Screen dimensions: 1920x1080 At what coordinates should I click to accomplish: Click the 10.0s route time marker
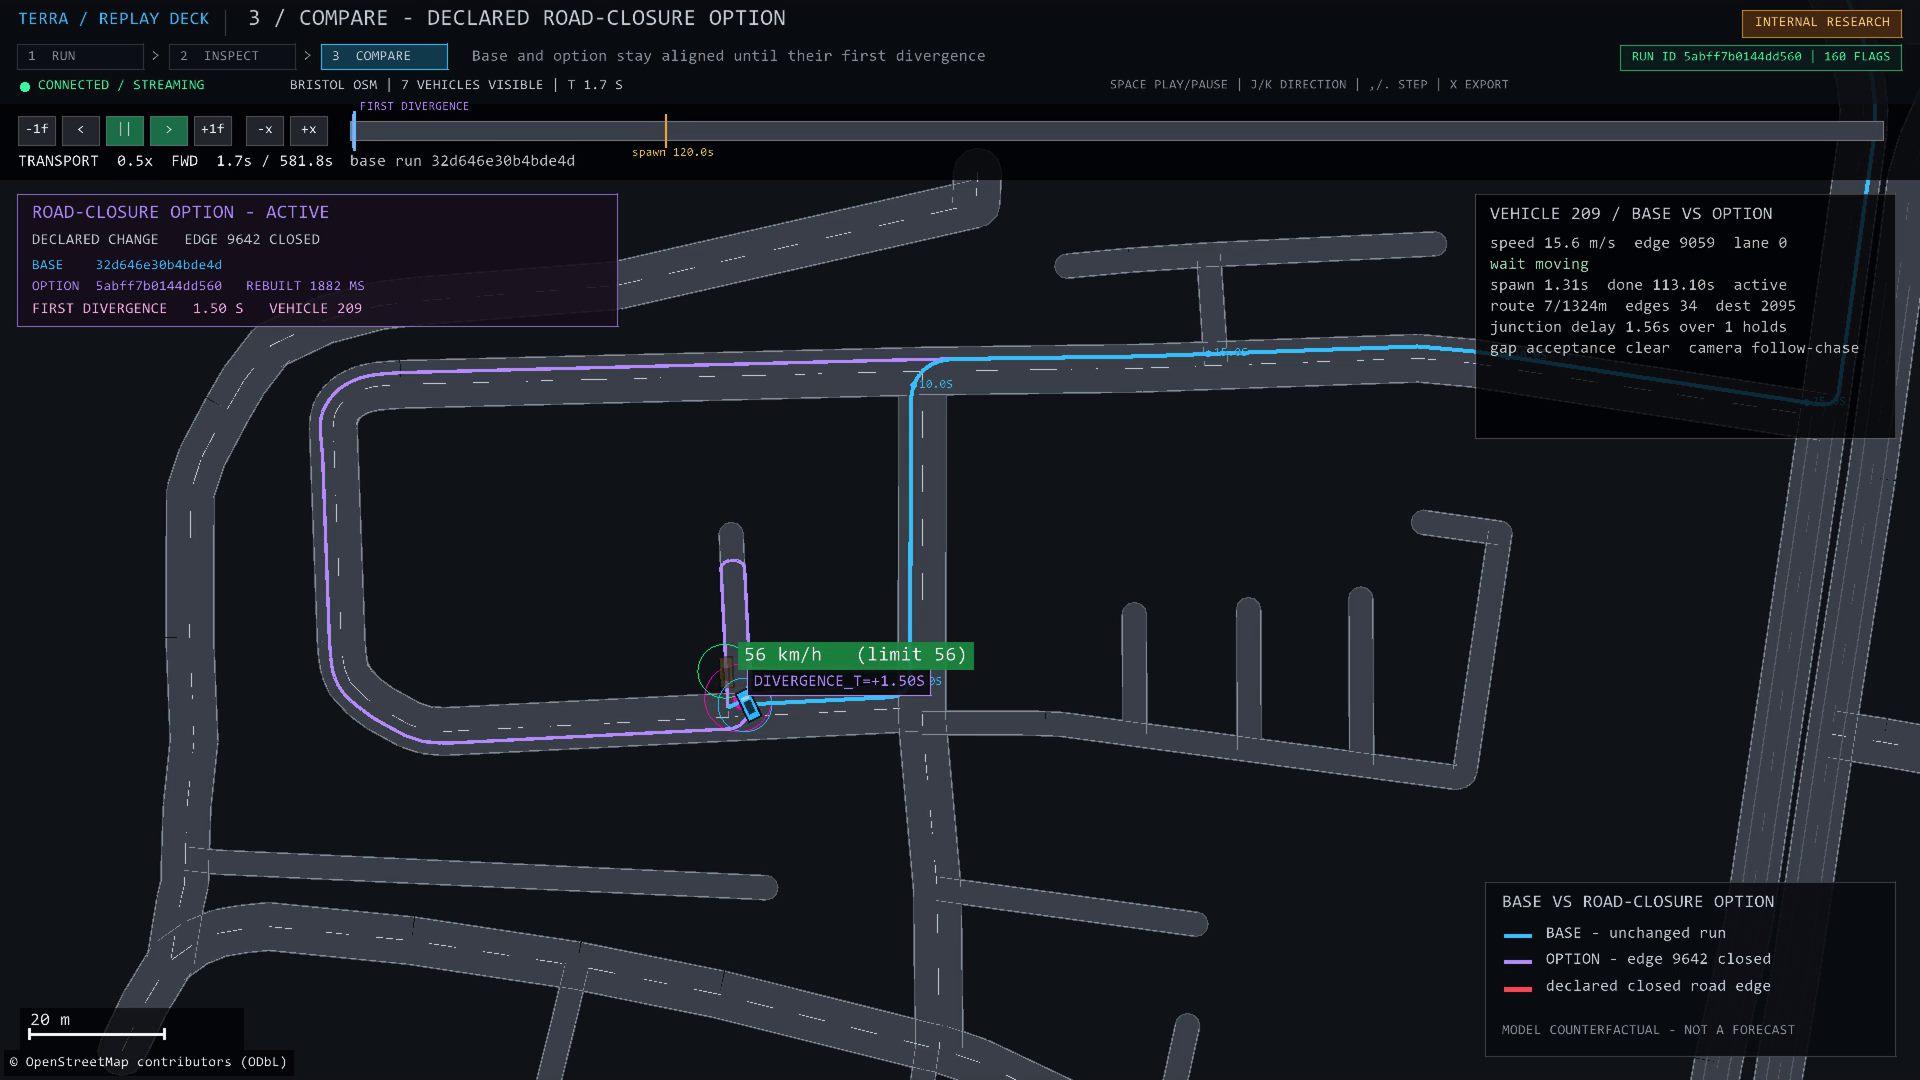[936, 384]
